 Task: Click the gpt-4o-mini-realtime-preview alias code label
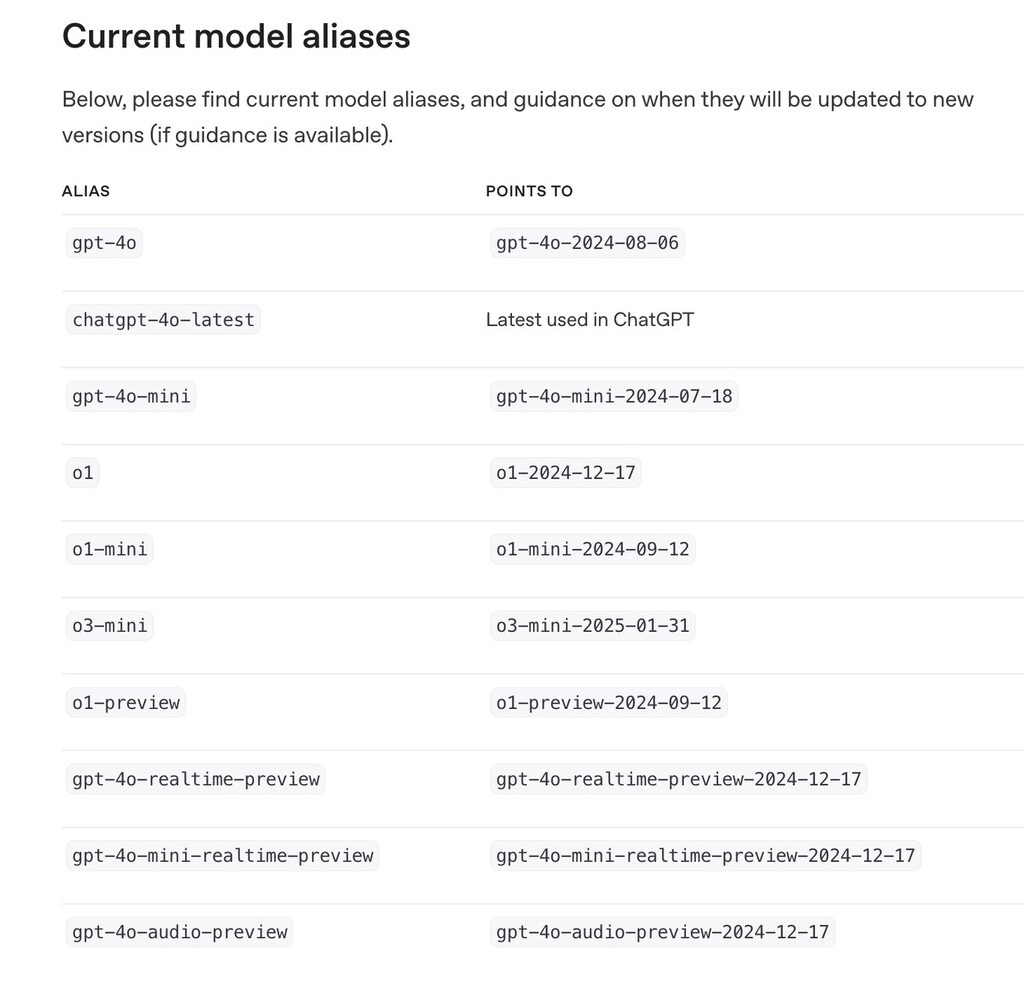click(x=222, y=855)
